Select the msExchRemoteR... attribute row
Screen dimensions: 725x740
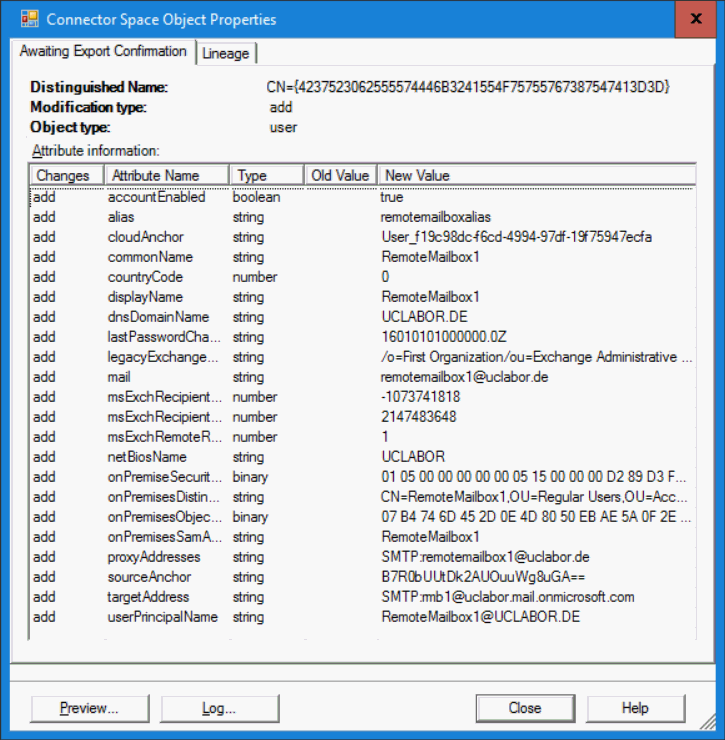[x=362, y=437]
